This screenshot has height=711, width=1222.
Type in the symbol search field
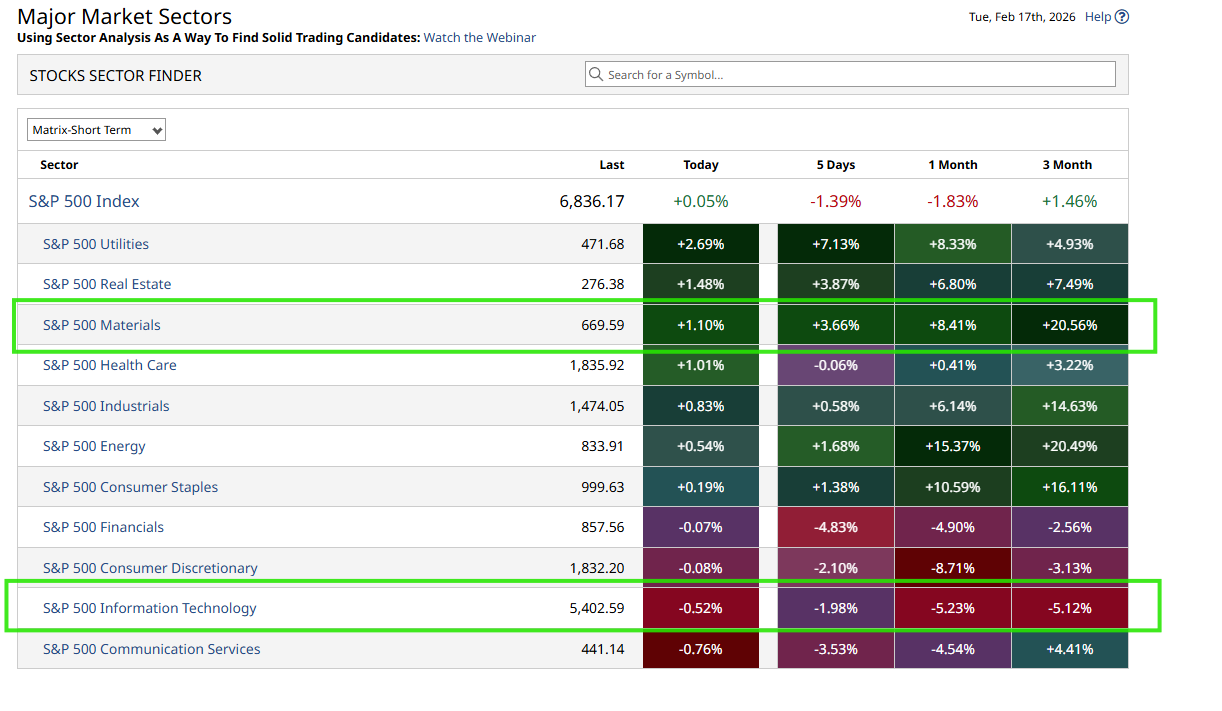860,75
